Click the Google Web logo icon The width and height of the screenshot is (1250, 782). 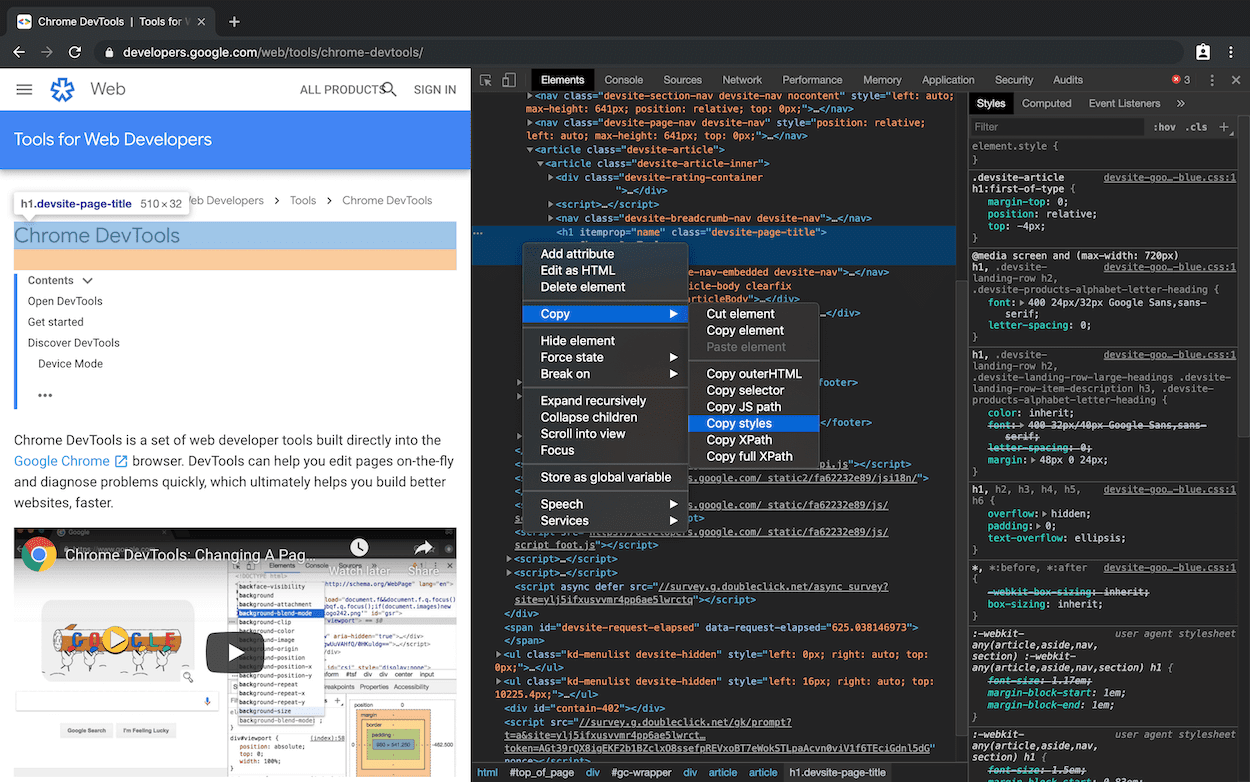point(62,89)
